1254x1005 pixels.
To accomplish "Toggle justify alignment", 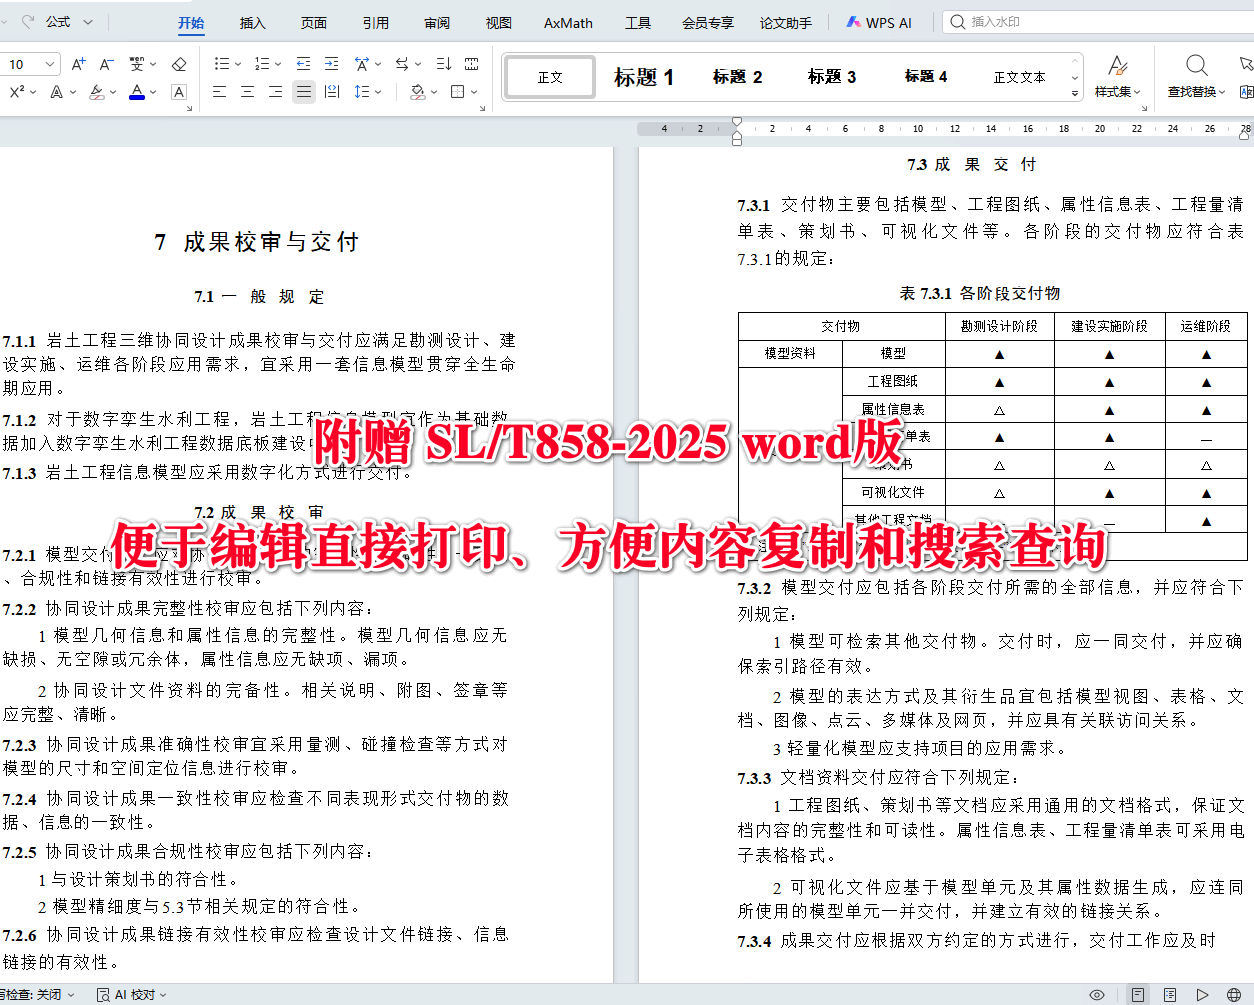I will (x=304, y=92).
